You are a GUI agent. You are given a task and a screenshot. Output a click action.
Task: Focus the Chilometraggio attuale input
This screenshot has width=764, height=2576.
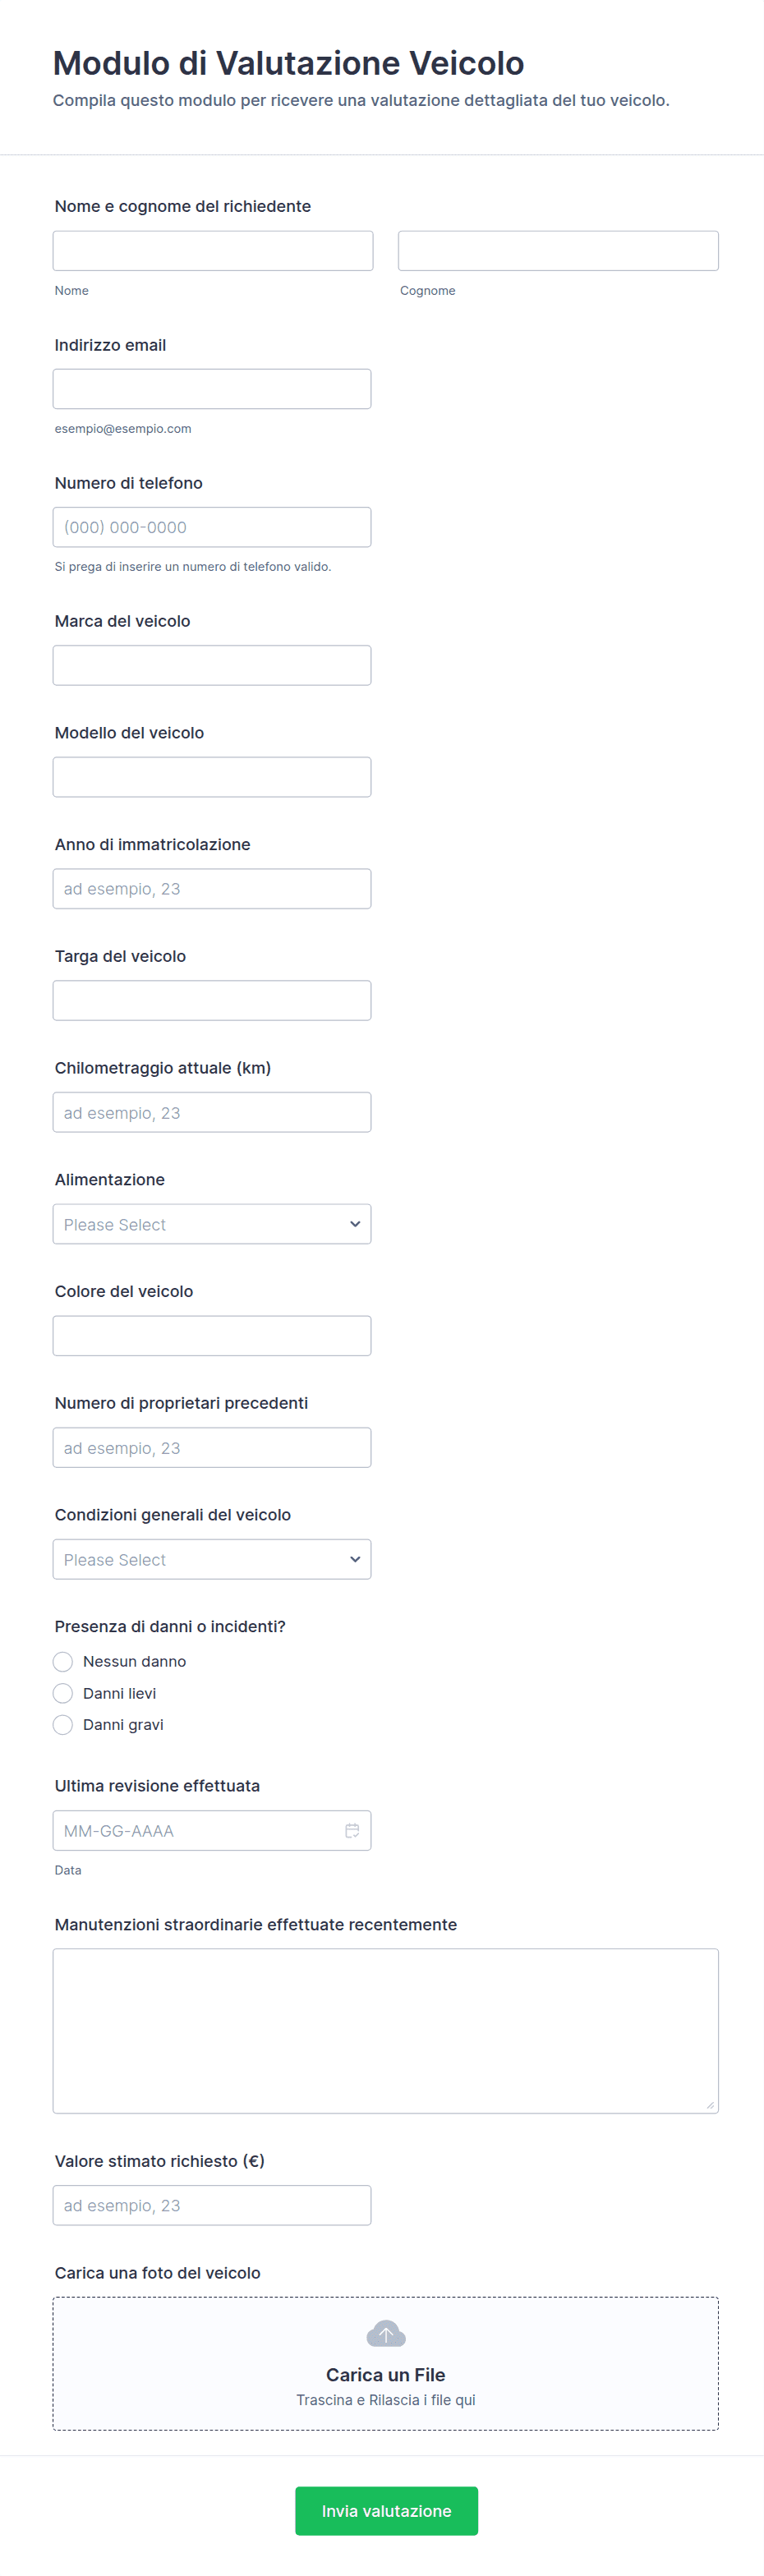(212, 1112)
